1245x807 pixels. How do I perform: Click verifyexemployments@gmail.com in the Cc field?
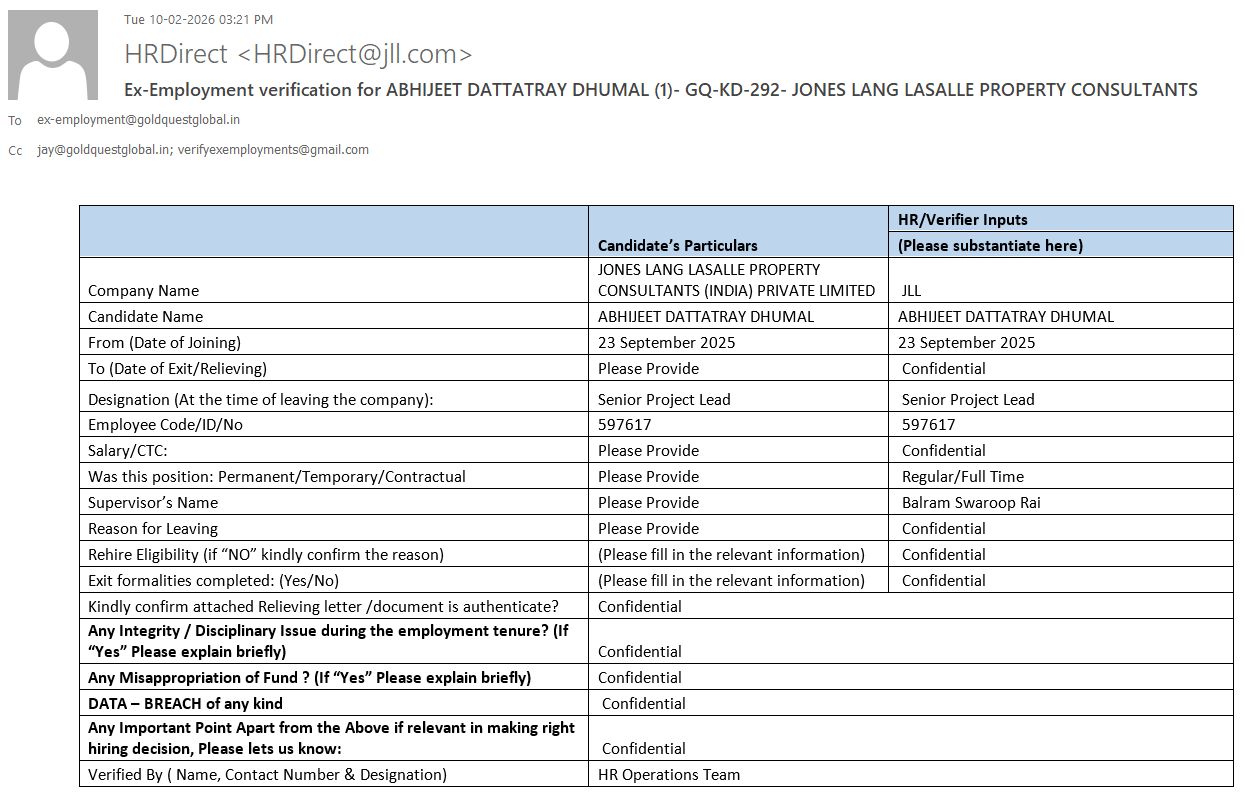(x=273, y=150)
